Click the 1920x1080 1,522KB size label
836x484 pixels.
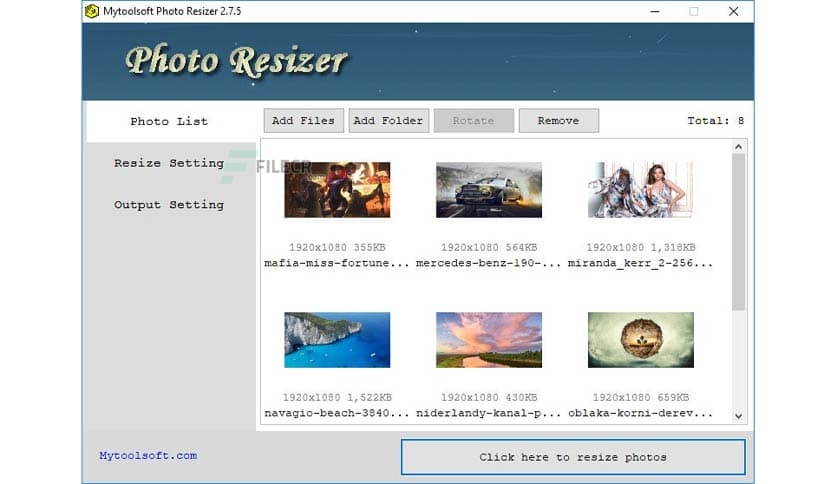[x=337, y=398]
